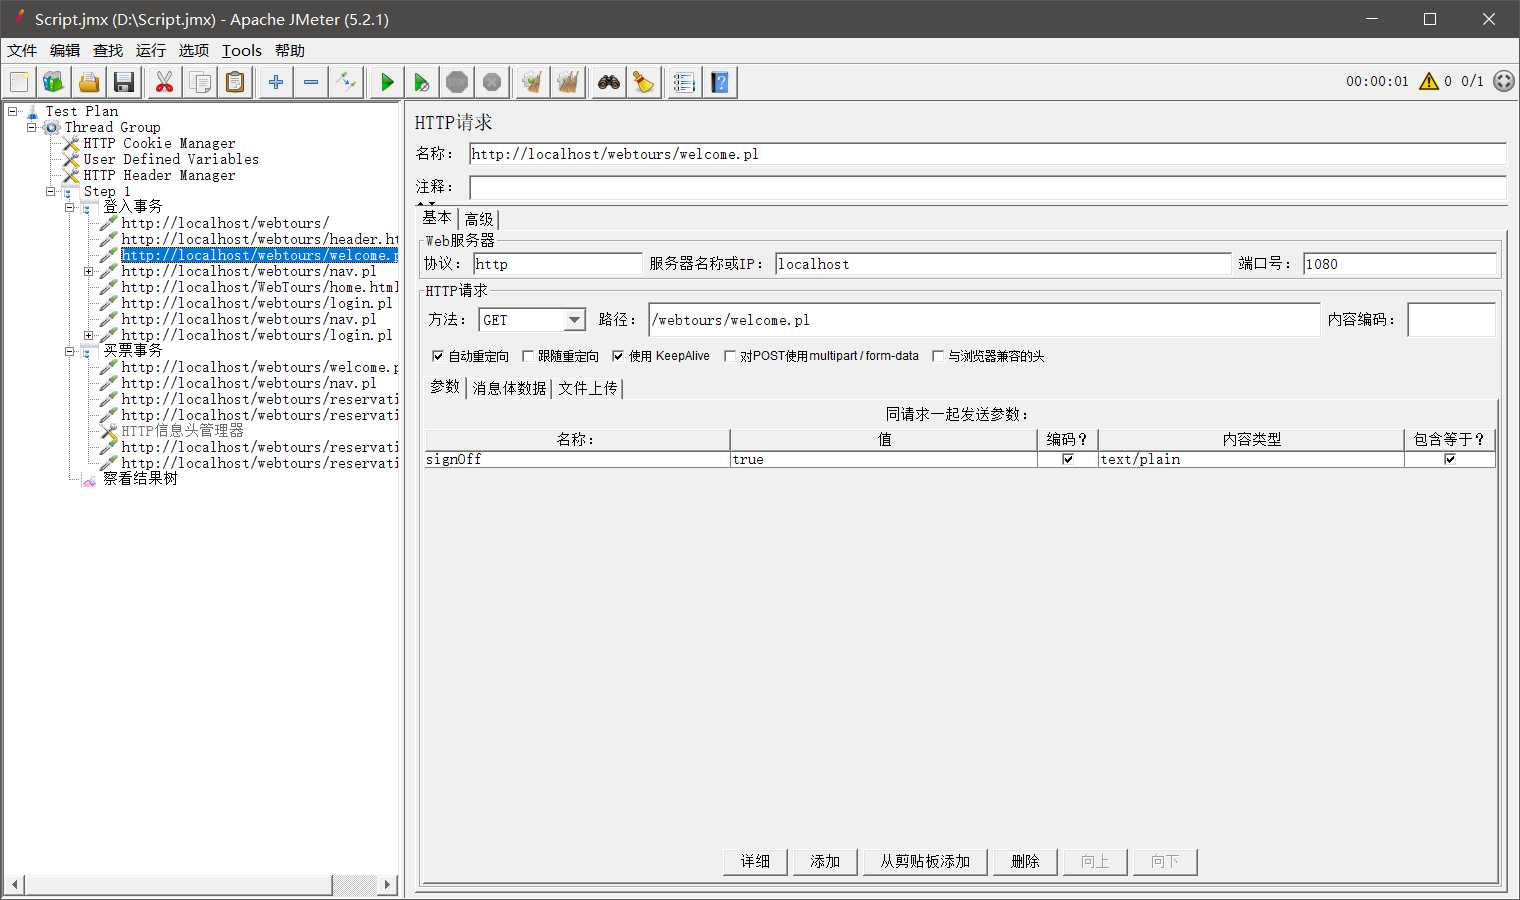The width and height of the screenshot is (1520, 900).
Task: Click the Cut scissors icon
Action: point(165,82)
